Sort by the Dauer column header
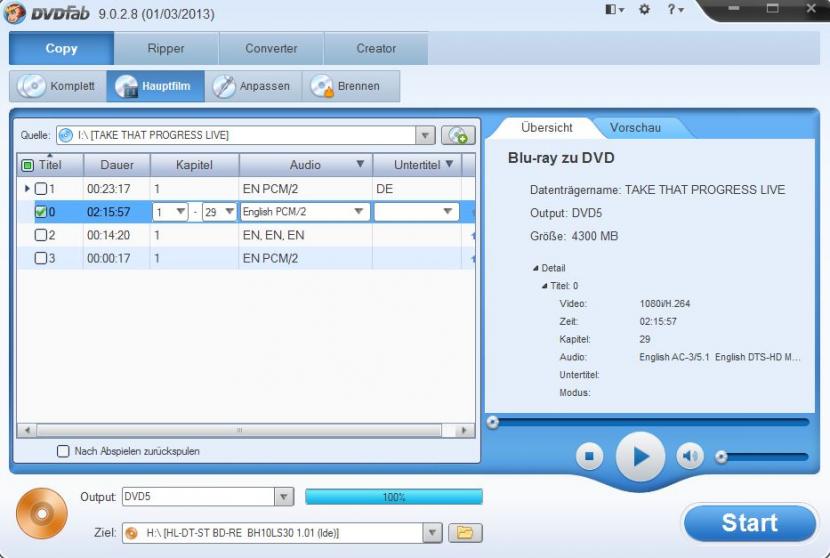 pyautogui.click(x=117, y=165)
